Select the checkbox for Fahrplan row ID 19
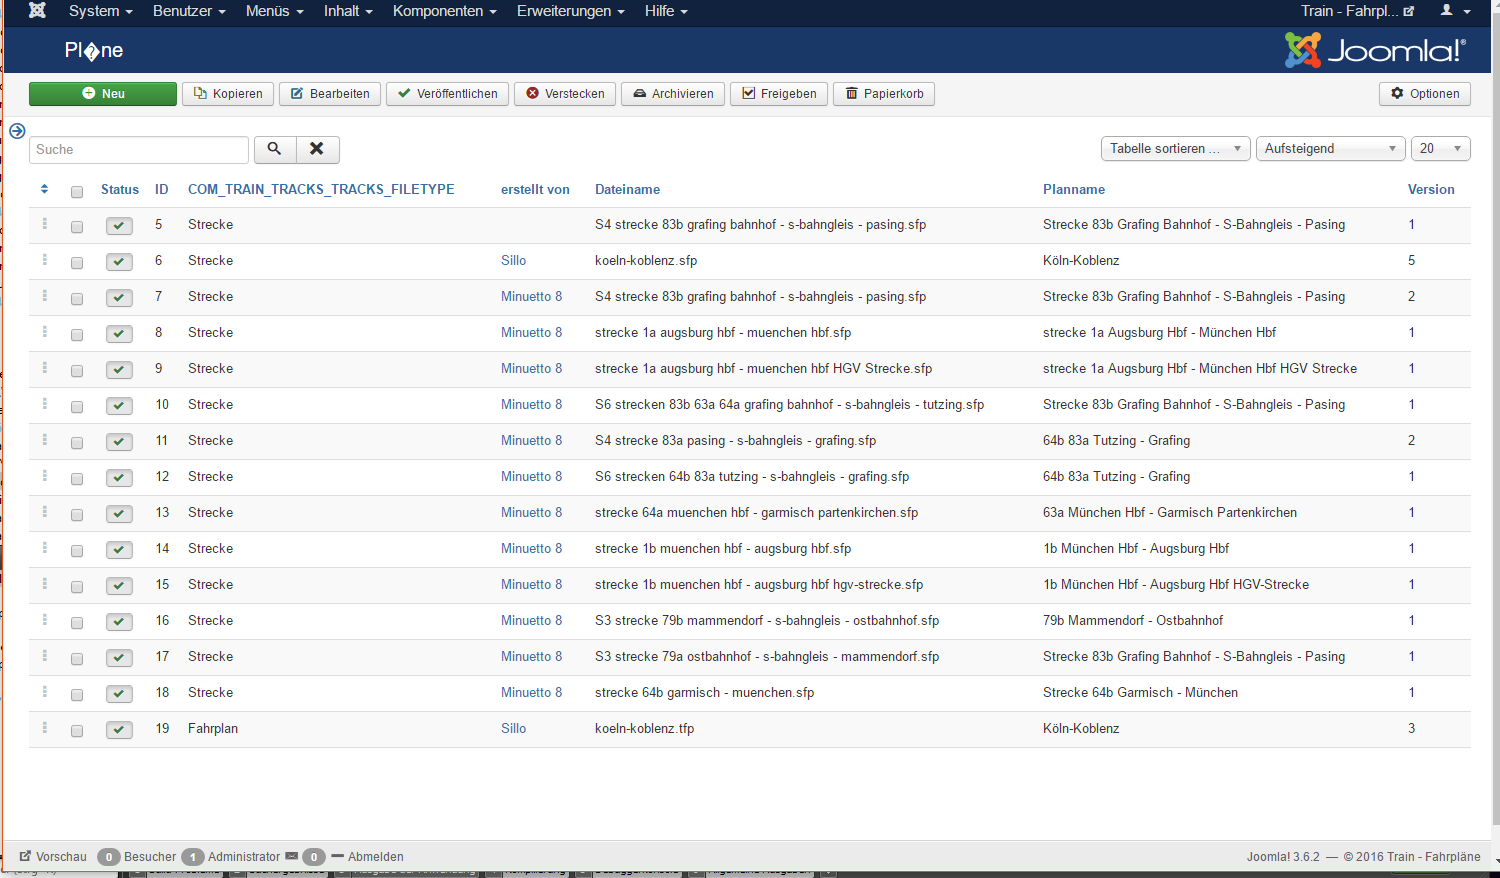1500x878 pixels. point(77,731)
